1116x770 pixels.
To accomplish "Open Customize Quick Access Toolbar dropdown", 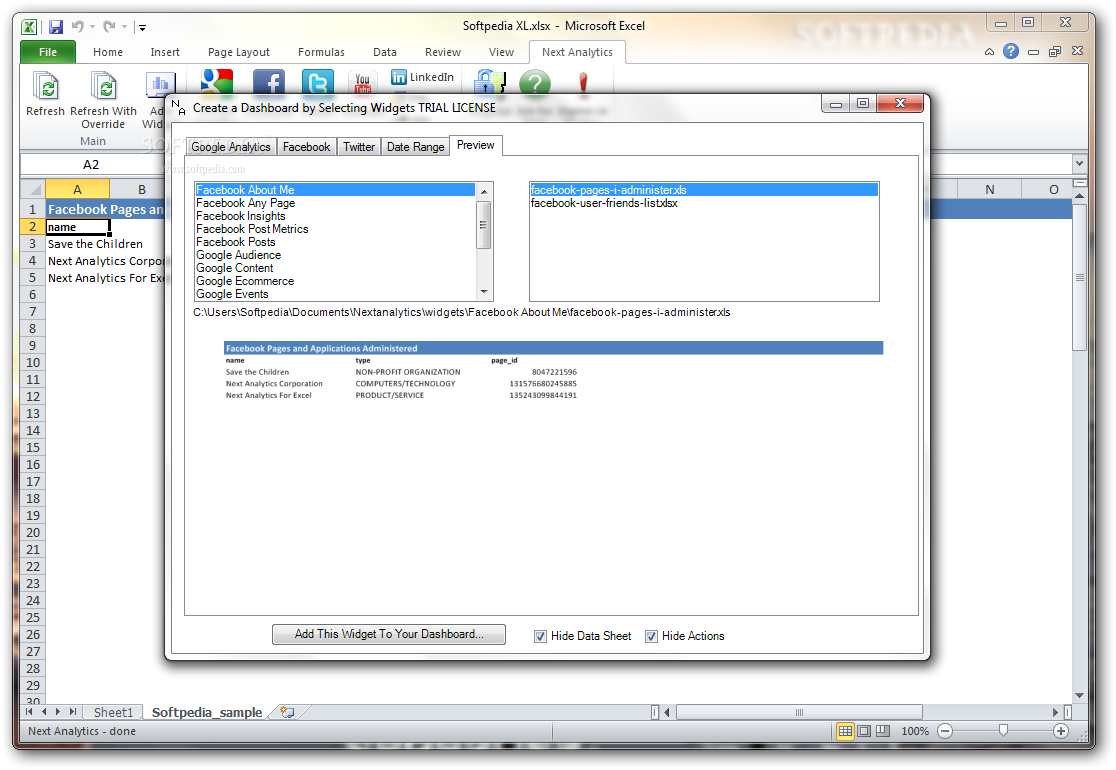I will (x=142, y=28).
